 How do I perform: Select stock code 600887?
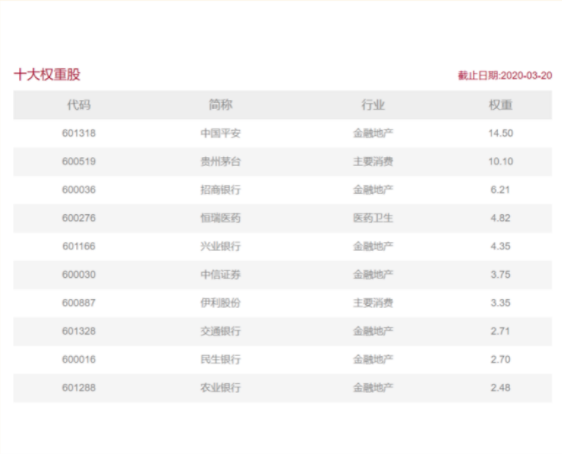(x=79, y=303)
